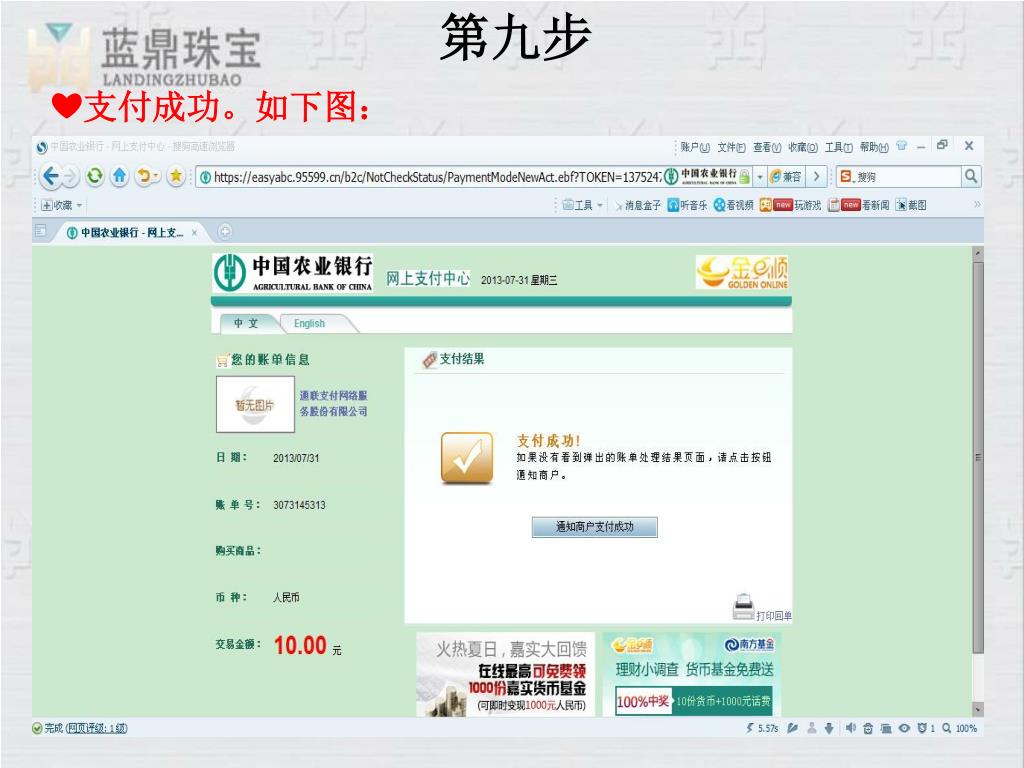
Task: Expand the toolbar overflow chevron
Action: coord(977,204)
